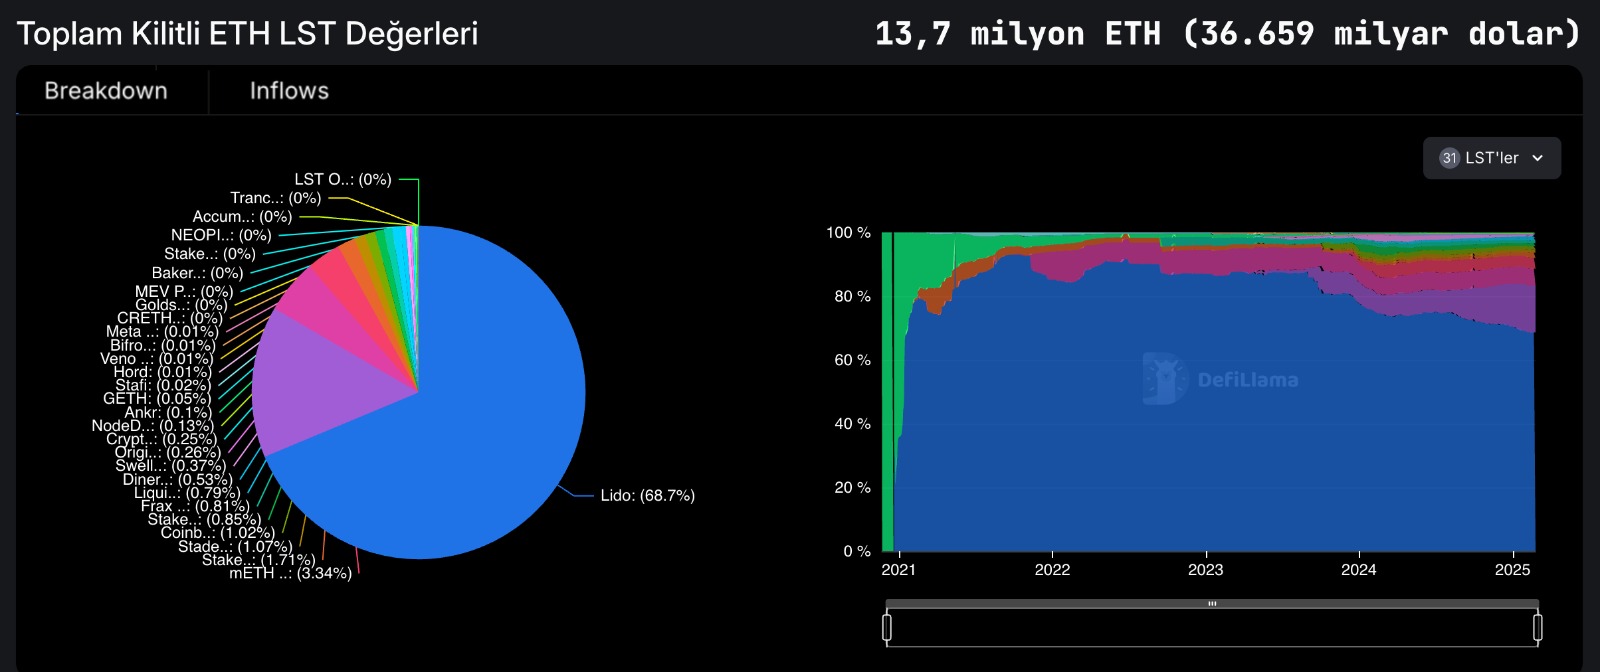Click the Stade..: (1.07%) label

[235, 547]
